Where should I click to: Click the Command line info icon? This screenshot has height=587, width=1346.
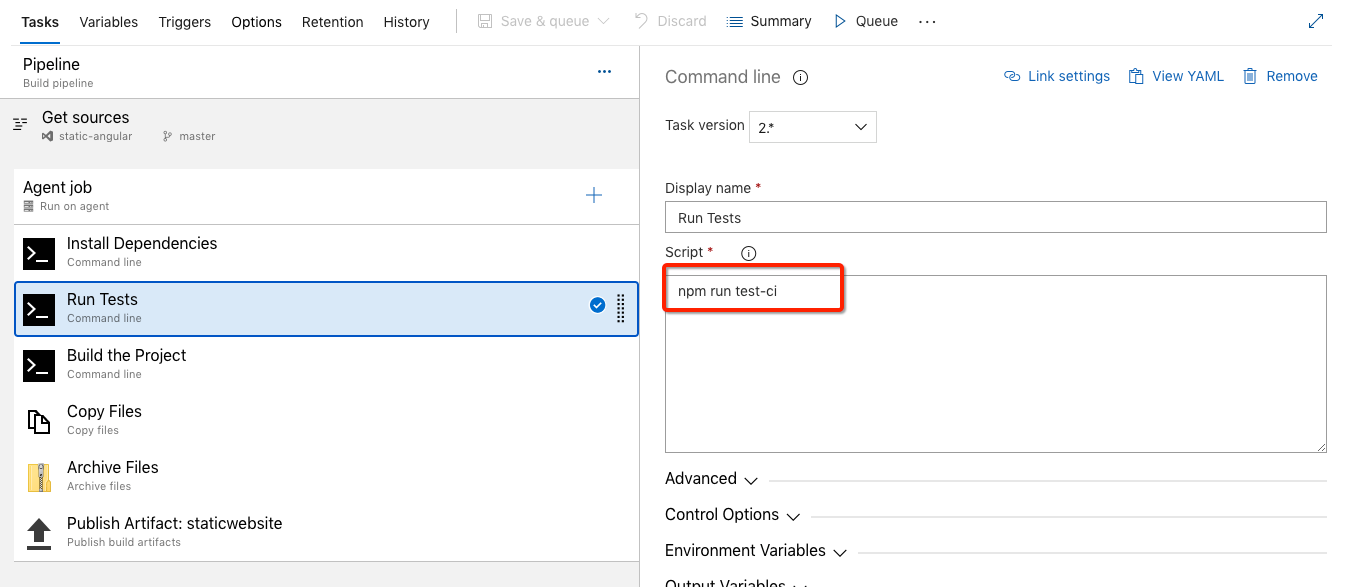pos(800,78)
